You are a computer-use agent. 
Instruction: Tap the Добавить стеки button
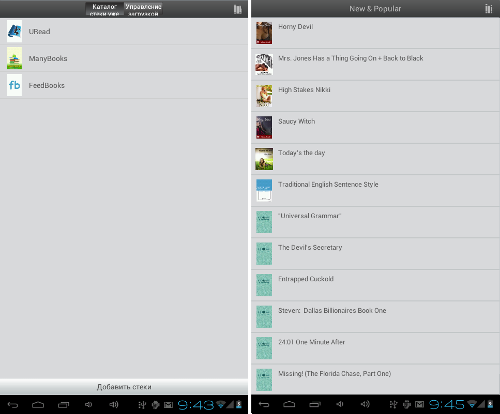(124, 387)
